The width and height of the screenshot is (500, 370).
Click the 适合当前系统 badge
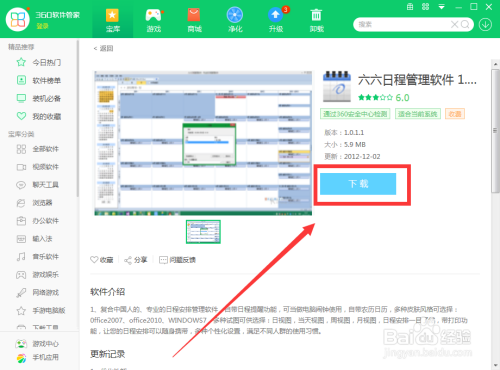[x=418, y=114]
